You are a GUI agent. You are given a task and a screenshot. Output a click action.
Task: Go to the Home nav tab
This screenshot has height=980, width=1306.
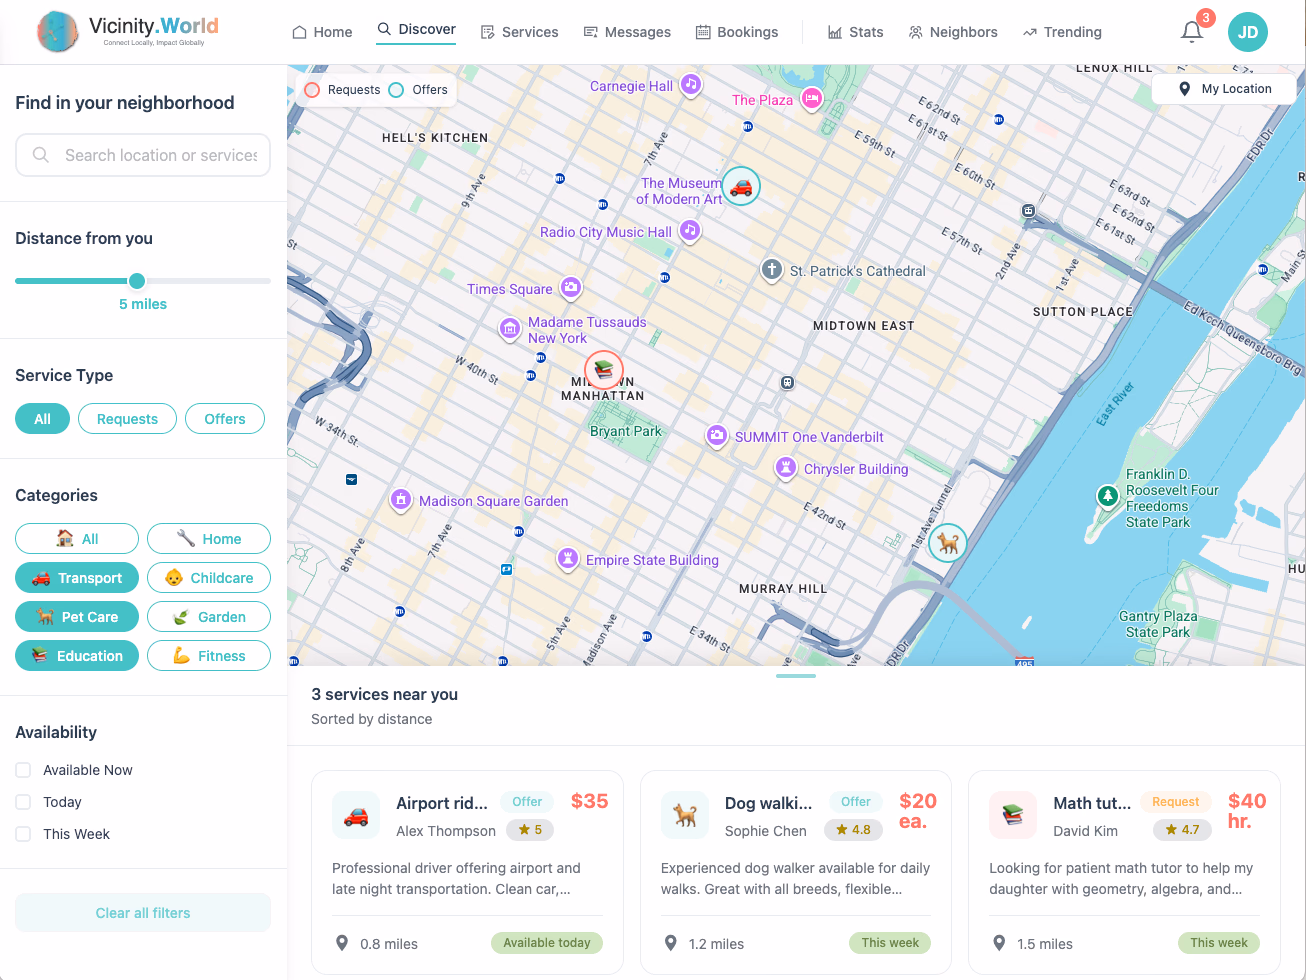click(x=322, y=32)
